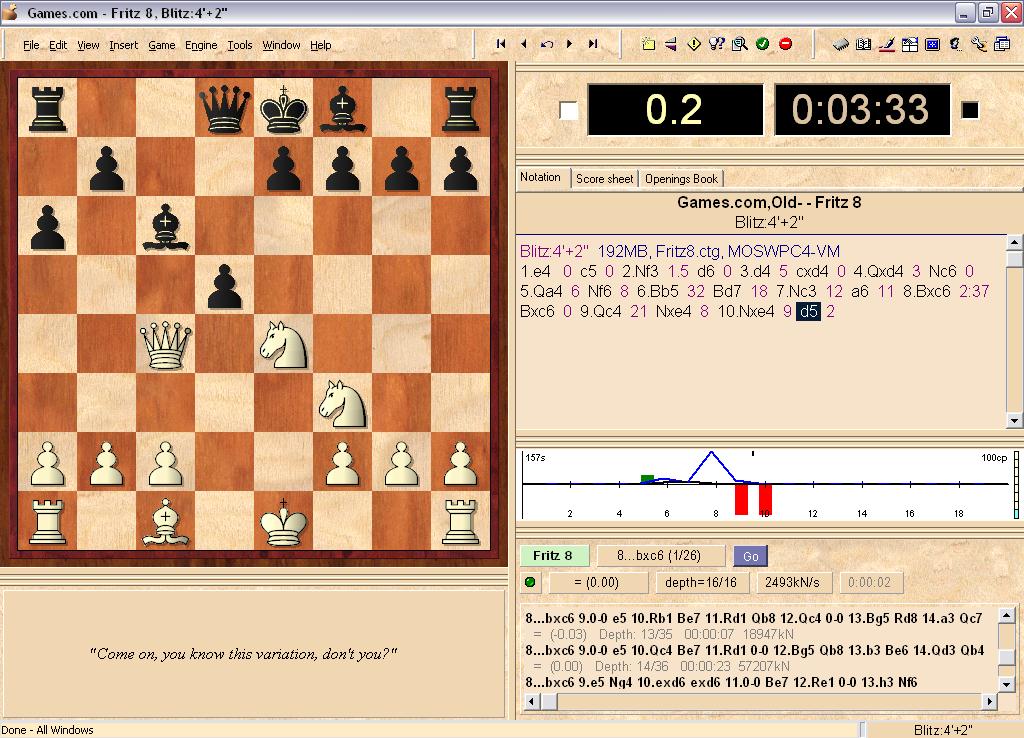Click the 2493kN/s speed button
This screenshot has height=738, width=1024.
[792, 582]
